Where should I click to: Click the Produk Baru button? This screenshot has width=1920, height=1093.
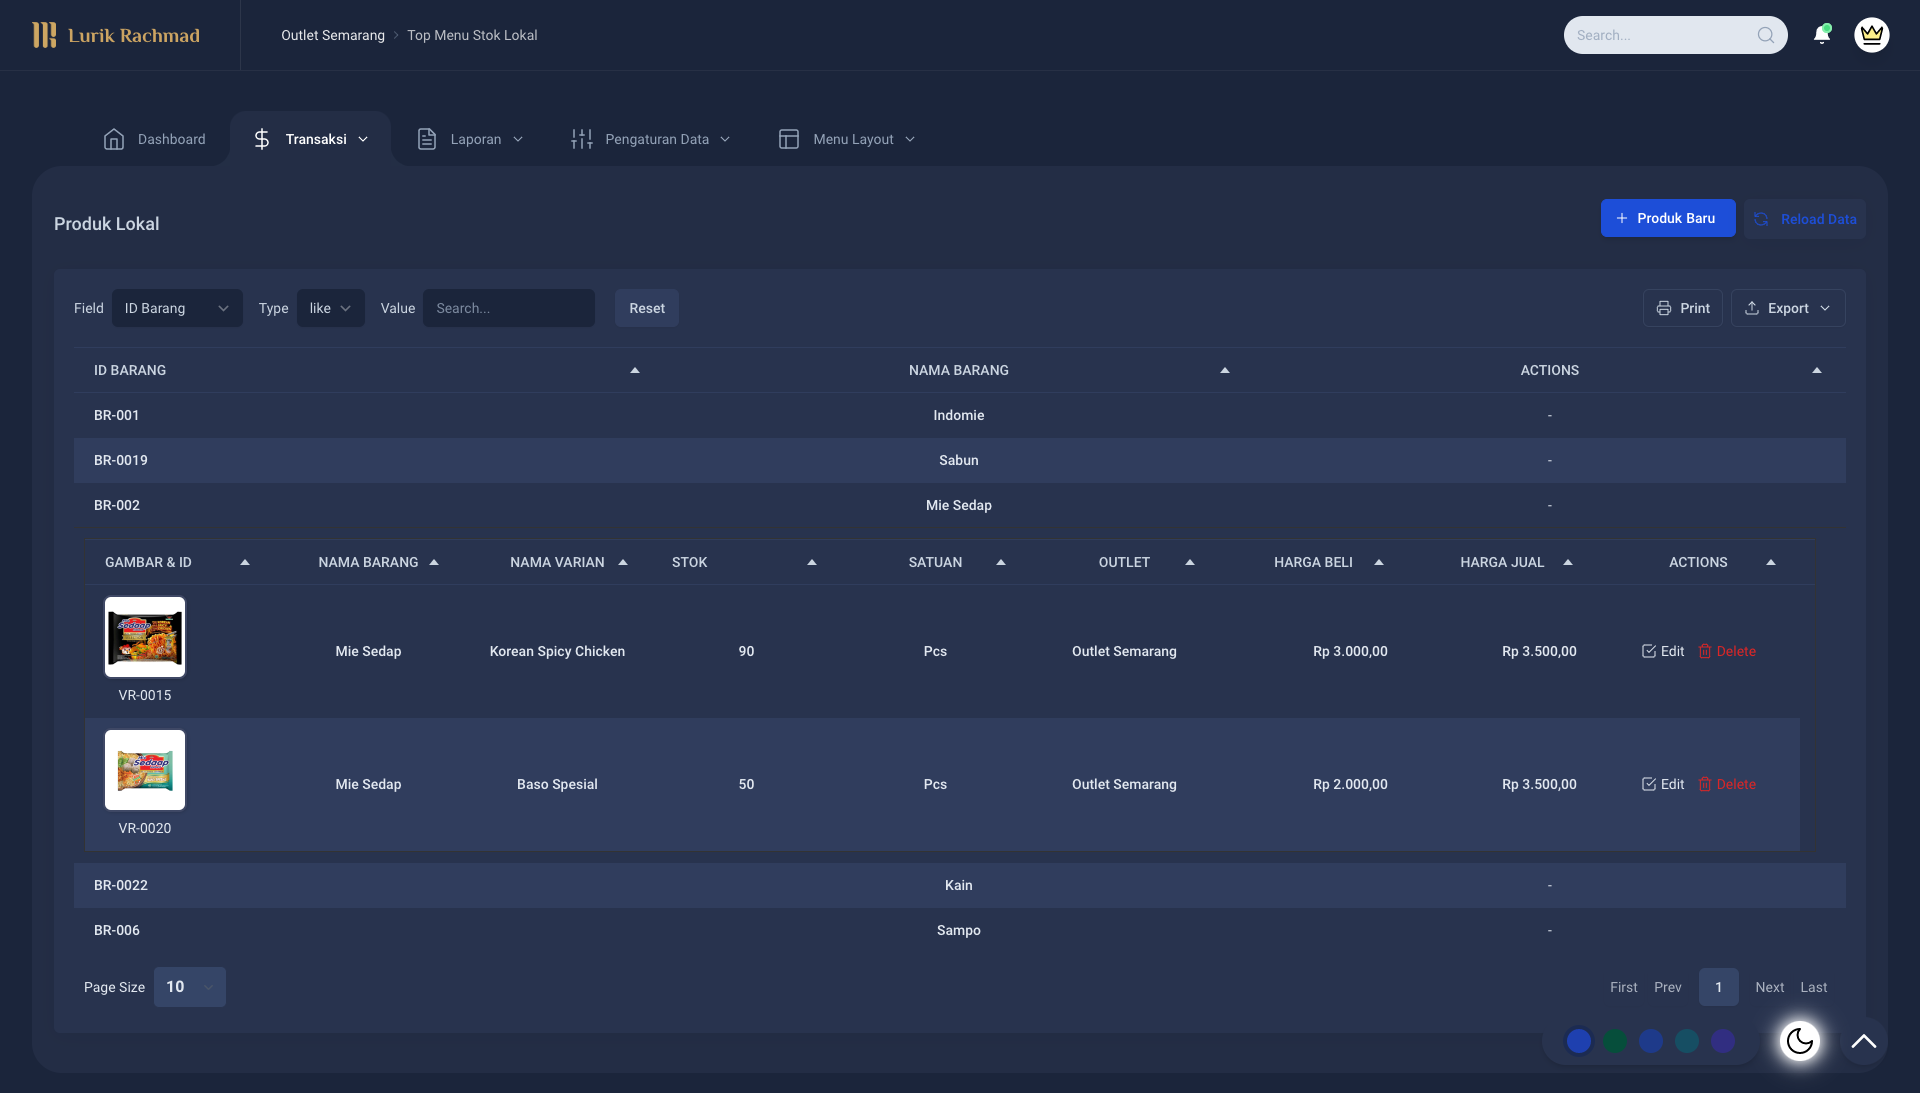coord(1667,218)
